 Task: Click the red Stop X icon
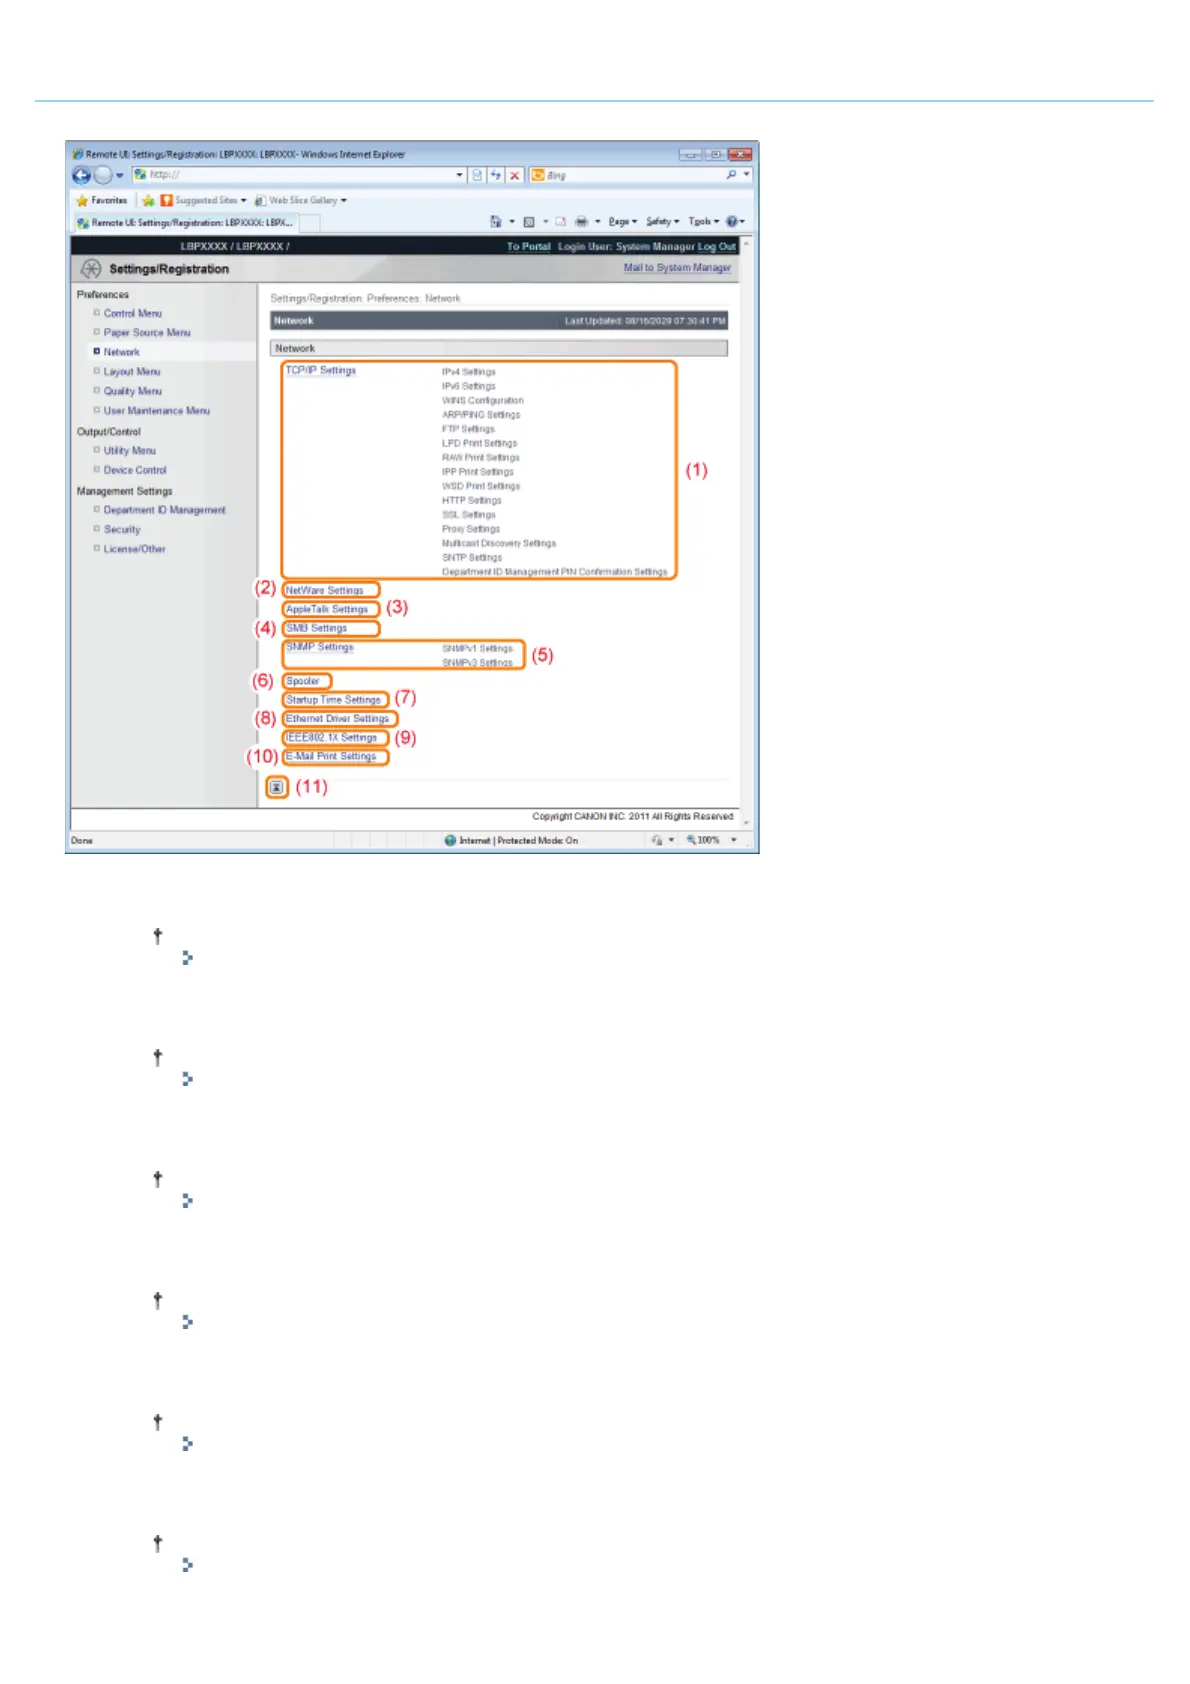click(514, 175)
